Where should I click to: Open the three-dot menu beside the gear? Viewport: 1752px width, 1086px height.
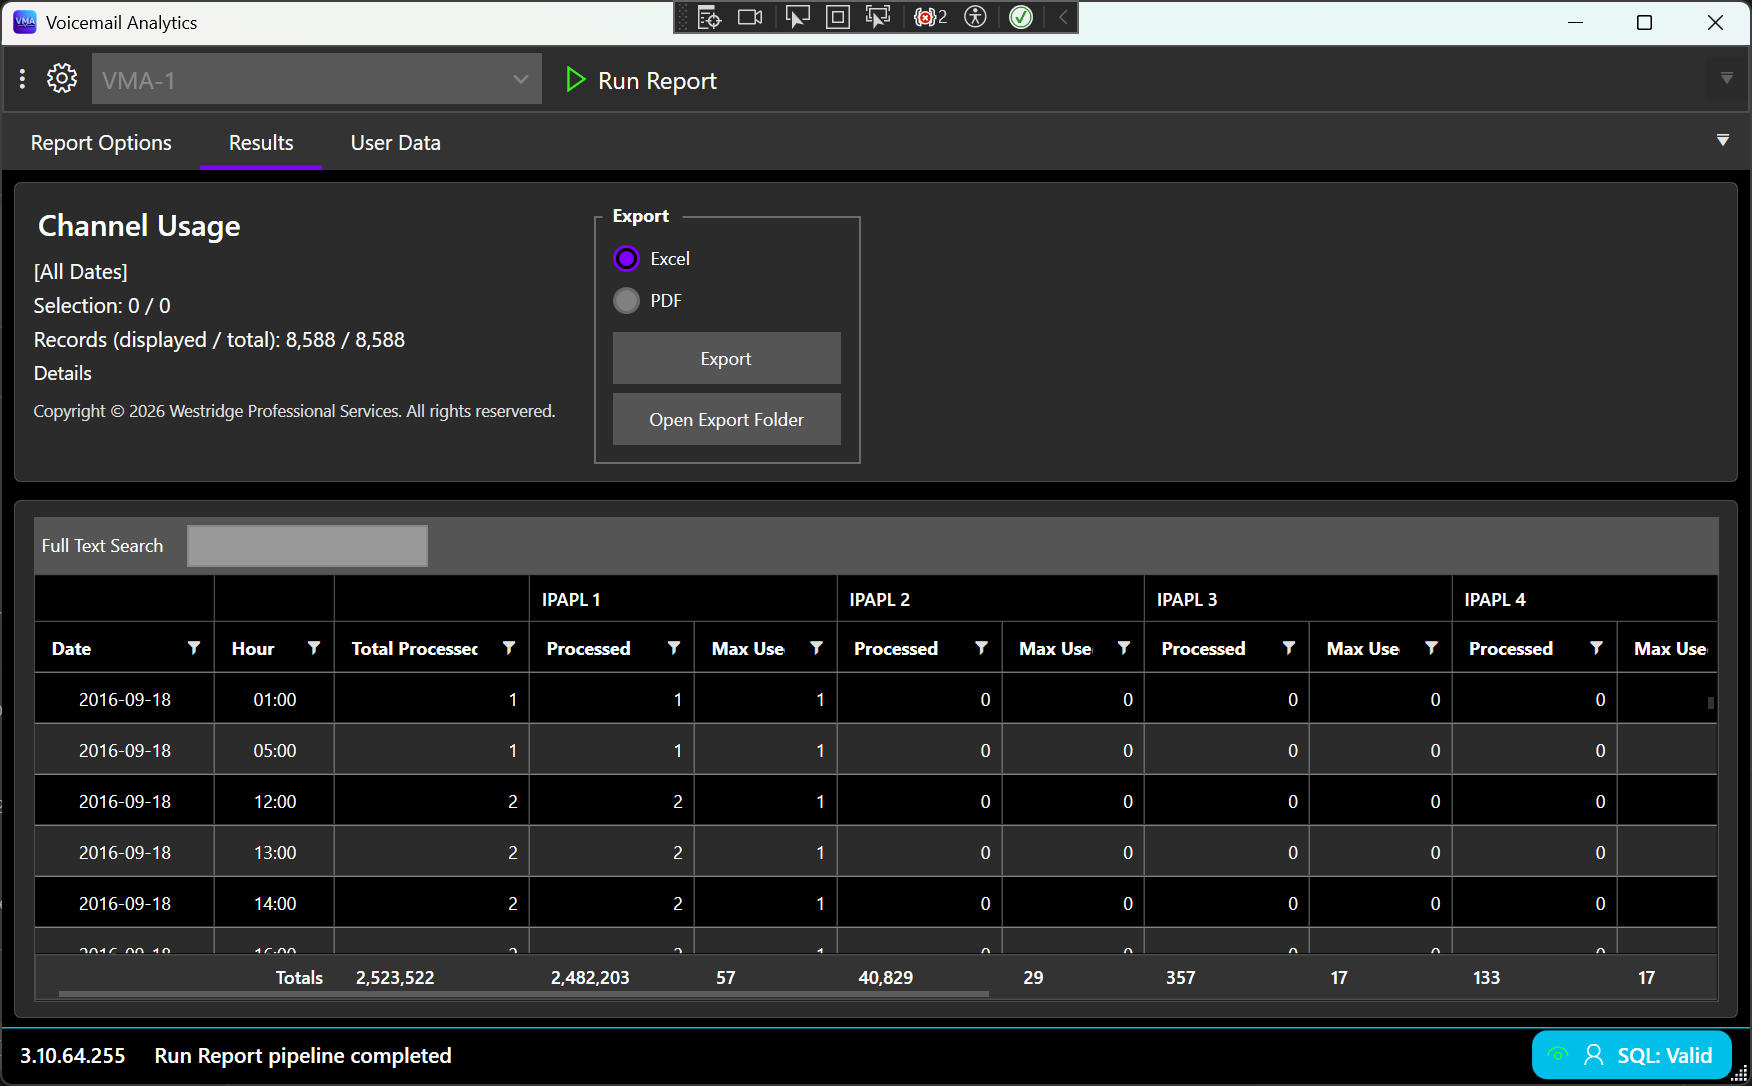pos(22,78)
